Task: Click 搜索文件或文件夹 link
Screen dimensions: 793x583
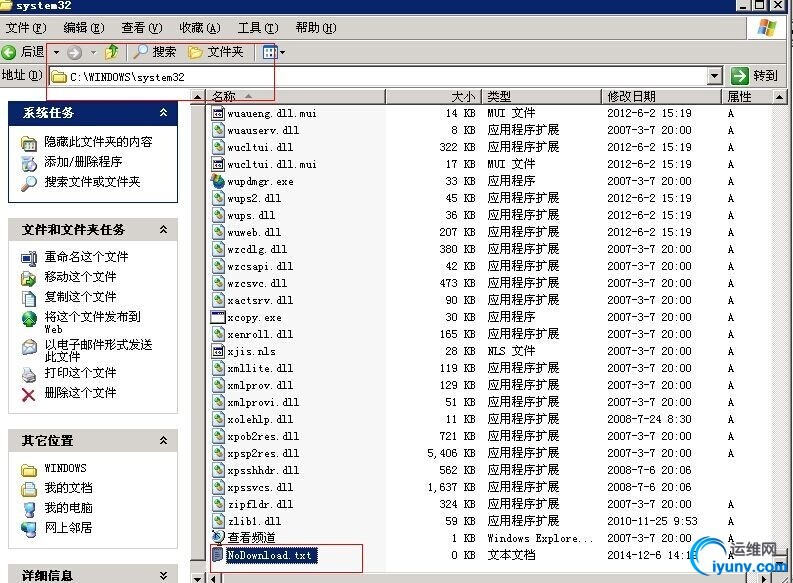Action: point(92,182)
